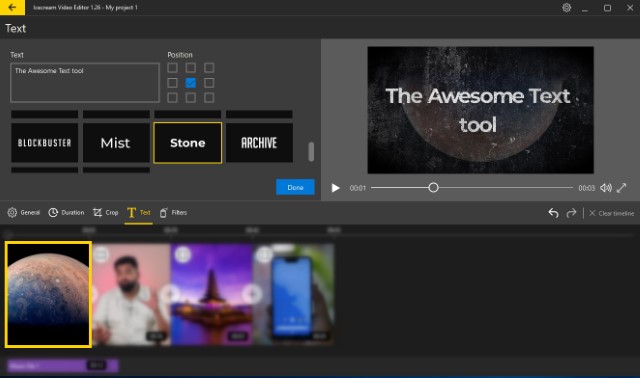Open the Duration tab
The height and width of the screenshot is (378, 640).
pos(66,212)
